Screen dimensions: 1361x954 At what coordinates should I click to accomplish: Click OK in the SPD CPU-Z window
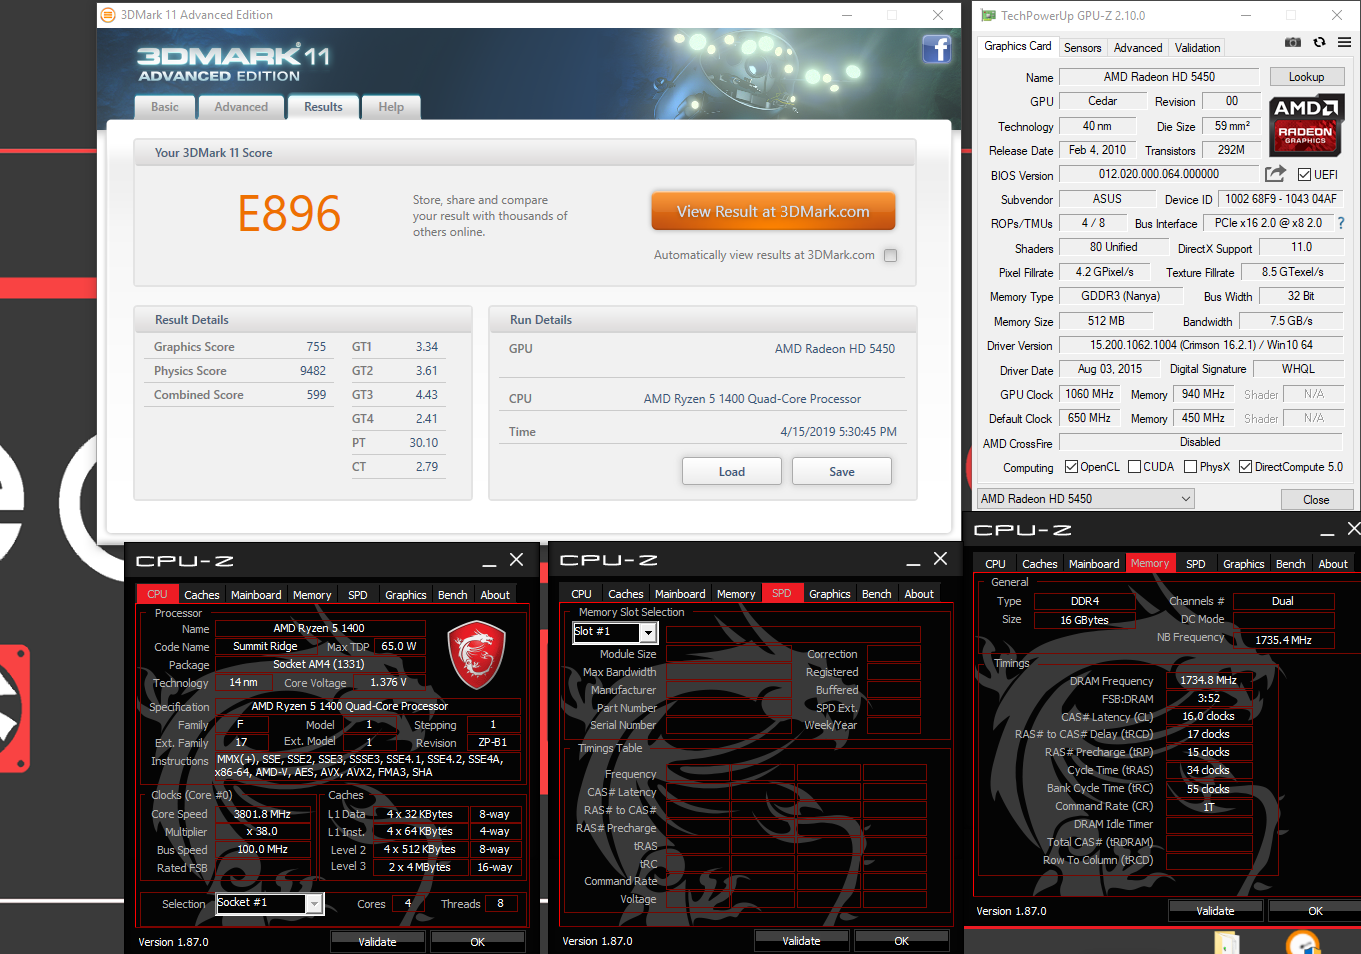[901, 941]
